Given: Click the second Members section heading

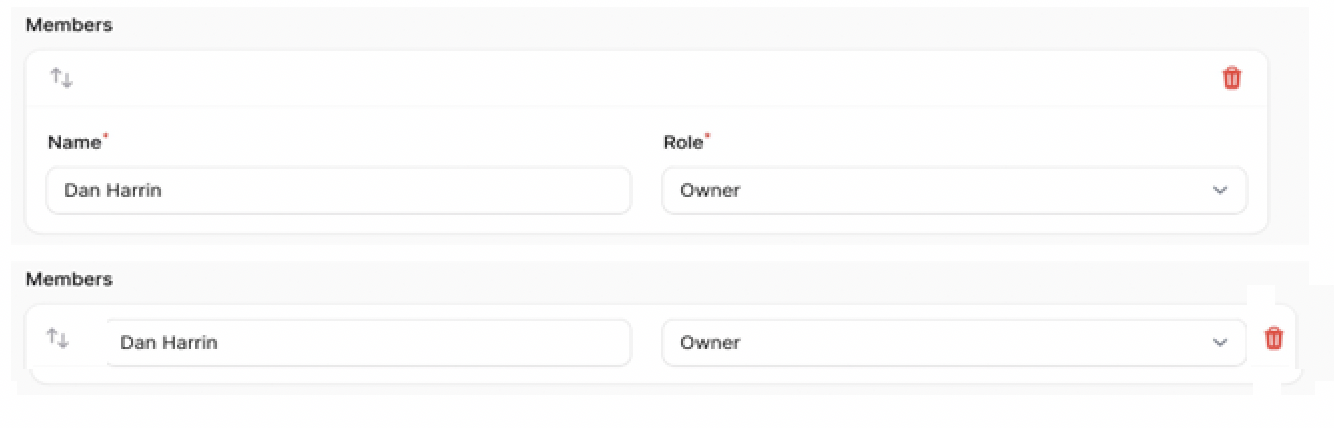Looking at the screenshot, I should [69, 279].
